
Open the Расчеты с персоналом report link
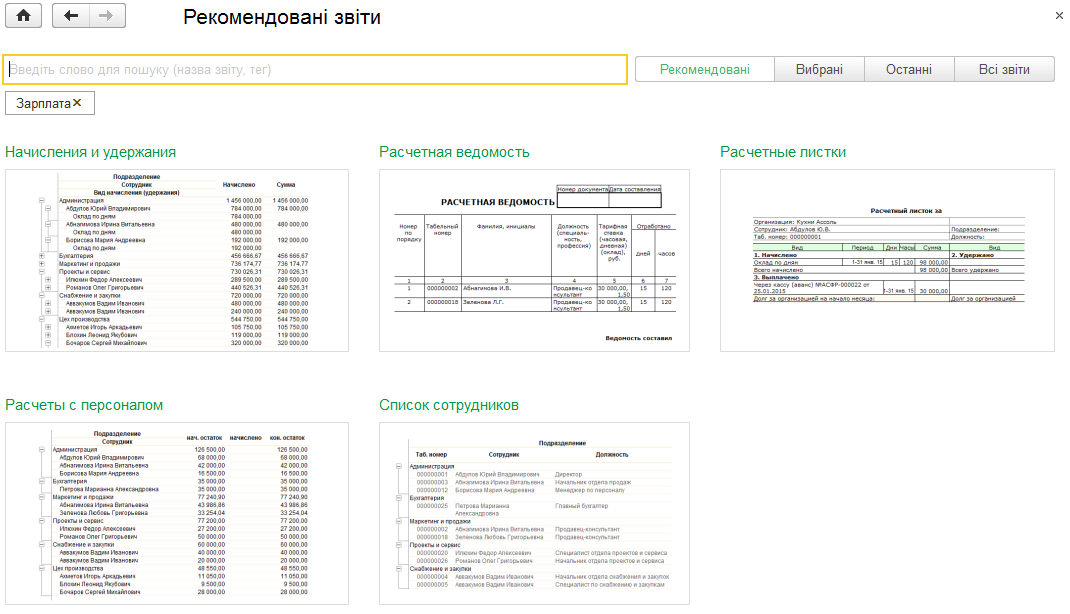tap(84, 405)
